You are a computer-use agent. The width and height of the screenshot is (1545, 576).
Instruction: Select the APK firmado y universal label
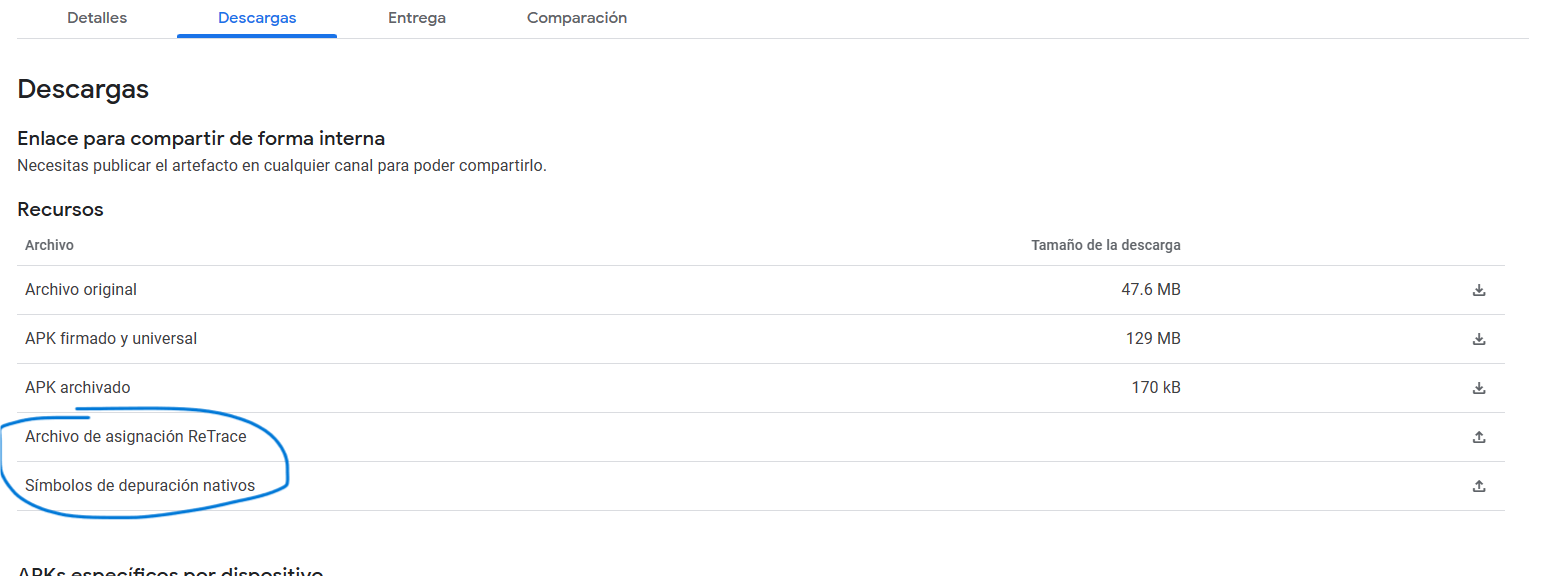(x=111, y=338)
